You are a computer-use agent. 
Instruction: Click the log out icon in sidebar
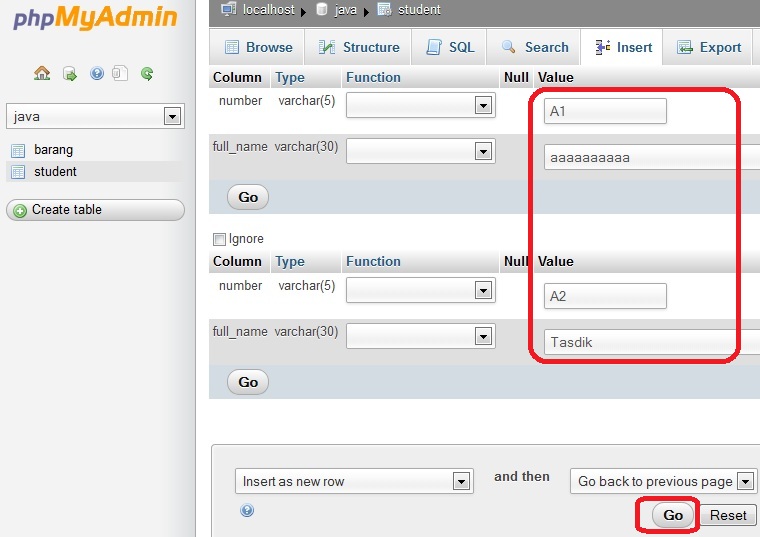(x=70, y=74)
